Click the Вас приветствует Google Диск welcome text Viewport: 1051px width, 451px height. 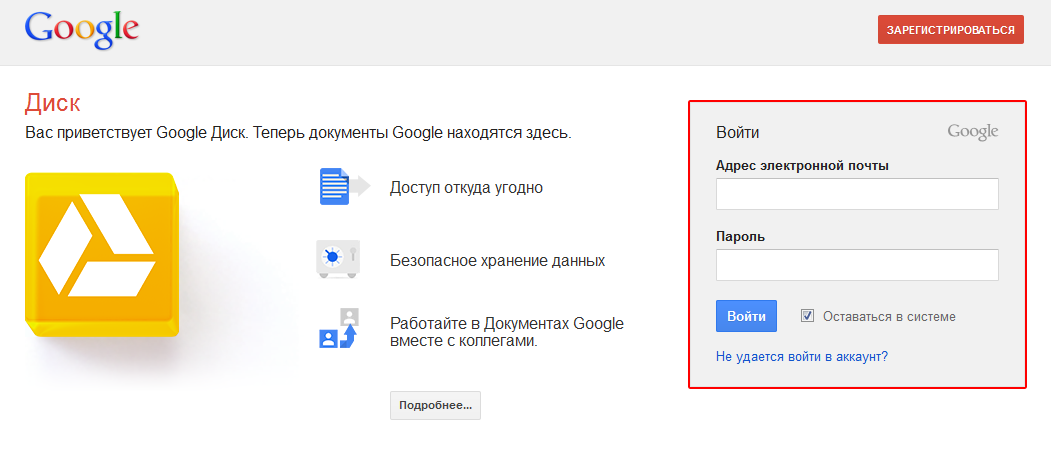click(x=298, y=133)
